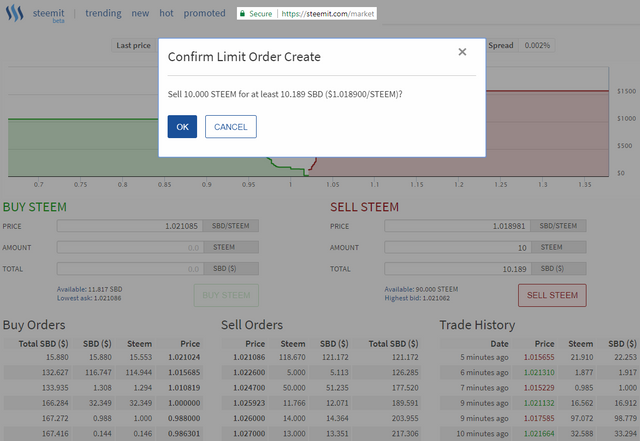
Task: Click Lowest ask: 1.021086 link
Action: 89,298
